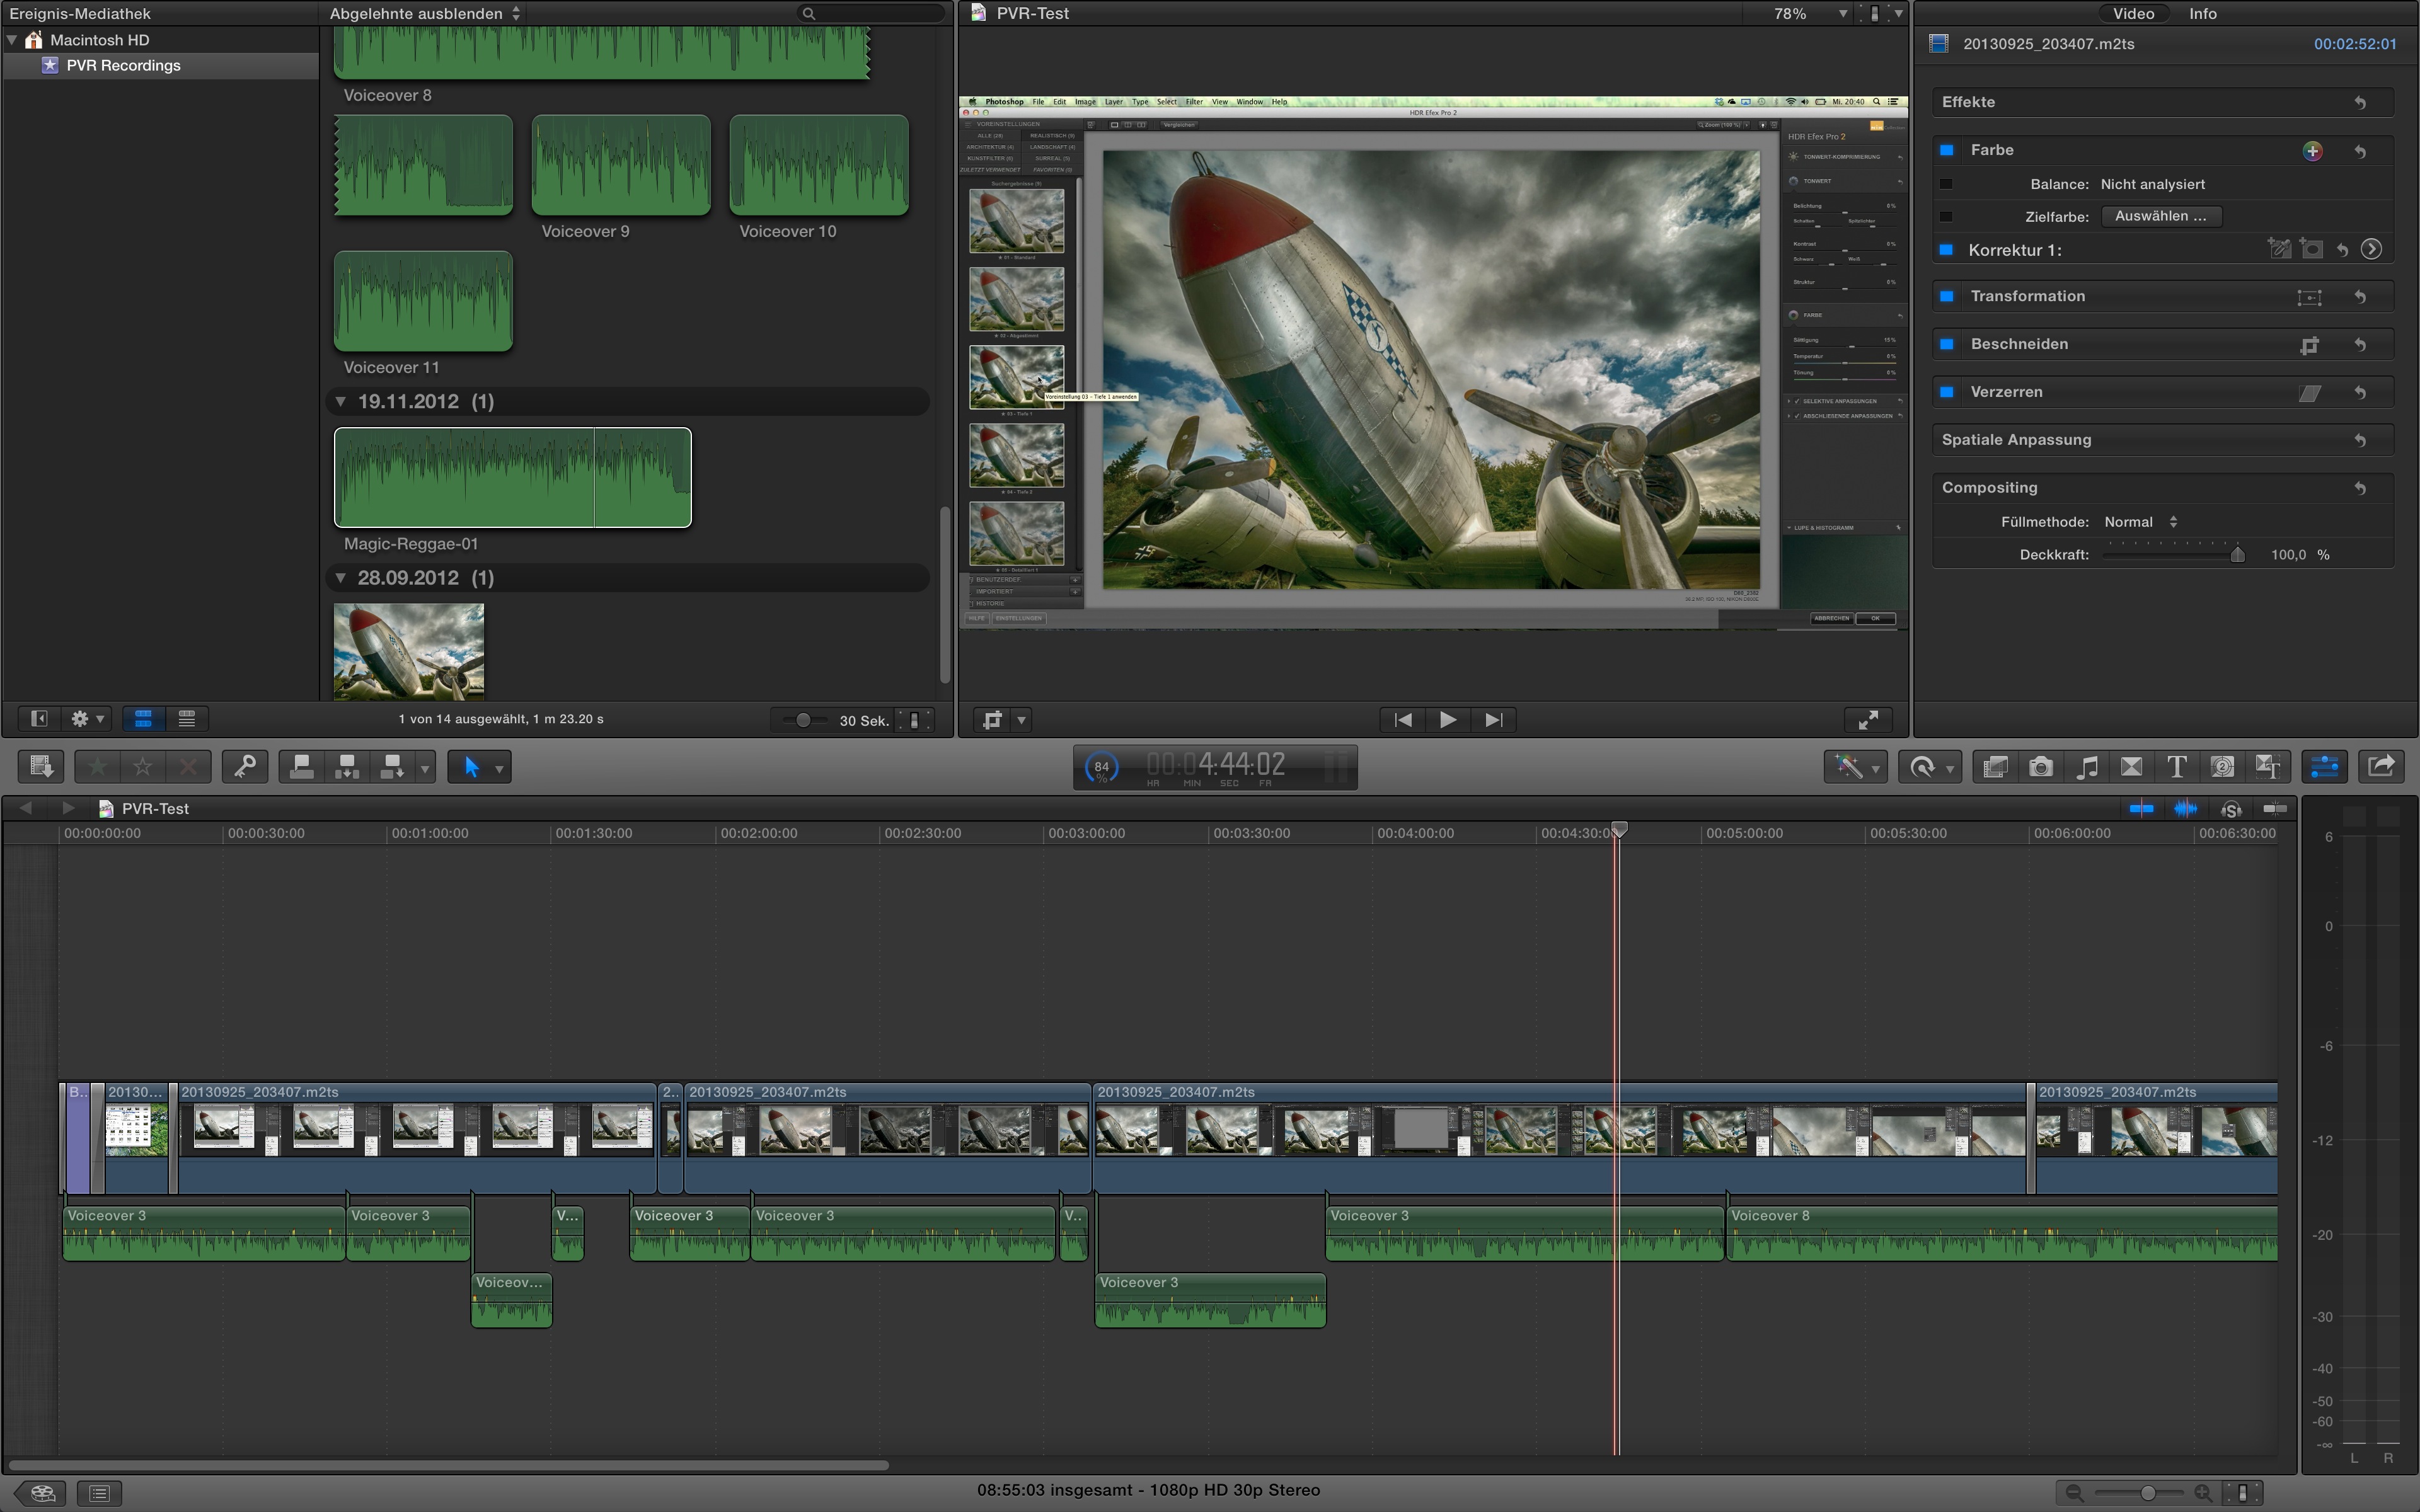Image resolution: width=2420 pixels, height=1512 pixels.
Task: Toggle audio skimming in timeline
Action: pyautogui.click(x=2186, y=808)
